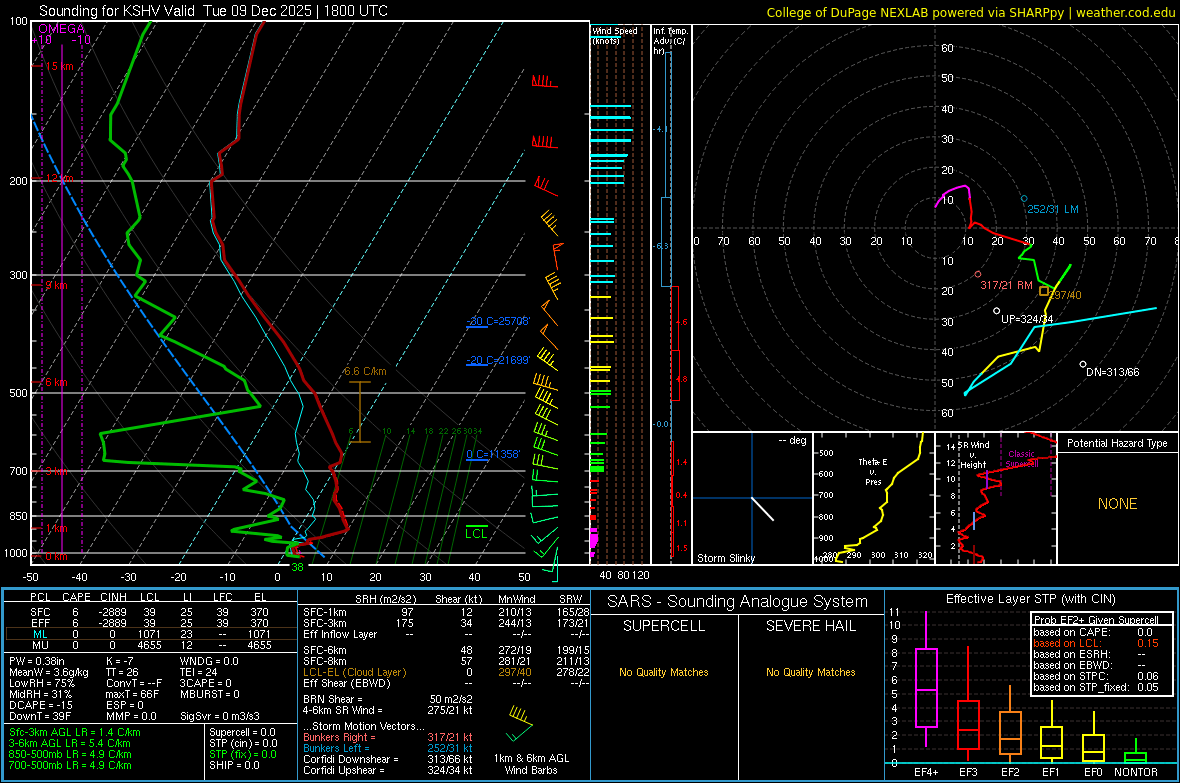Click No Quality Matches under SEVERE HAIL

click(x=810, y=672)
